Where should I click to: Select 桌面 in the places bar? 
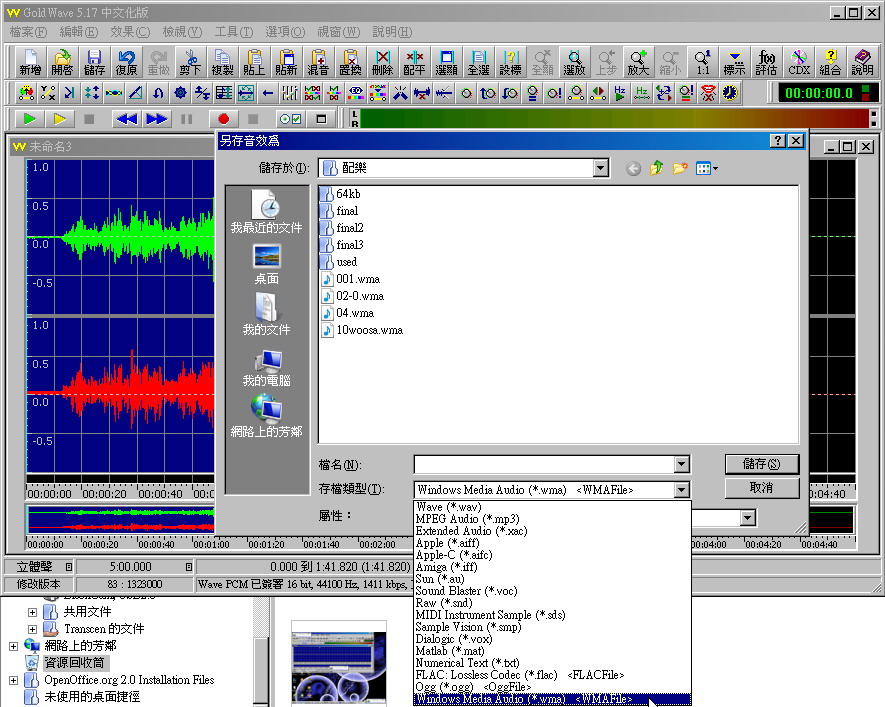tap(266, 264)
